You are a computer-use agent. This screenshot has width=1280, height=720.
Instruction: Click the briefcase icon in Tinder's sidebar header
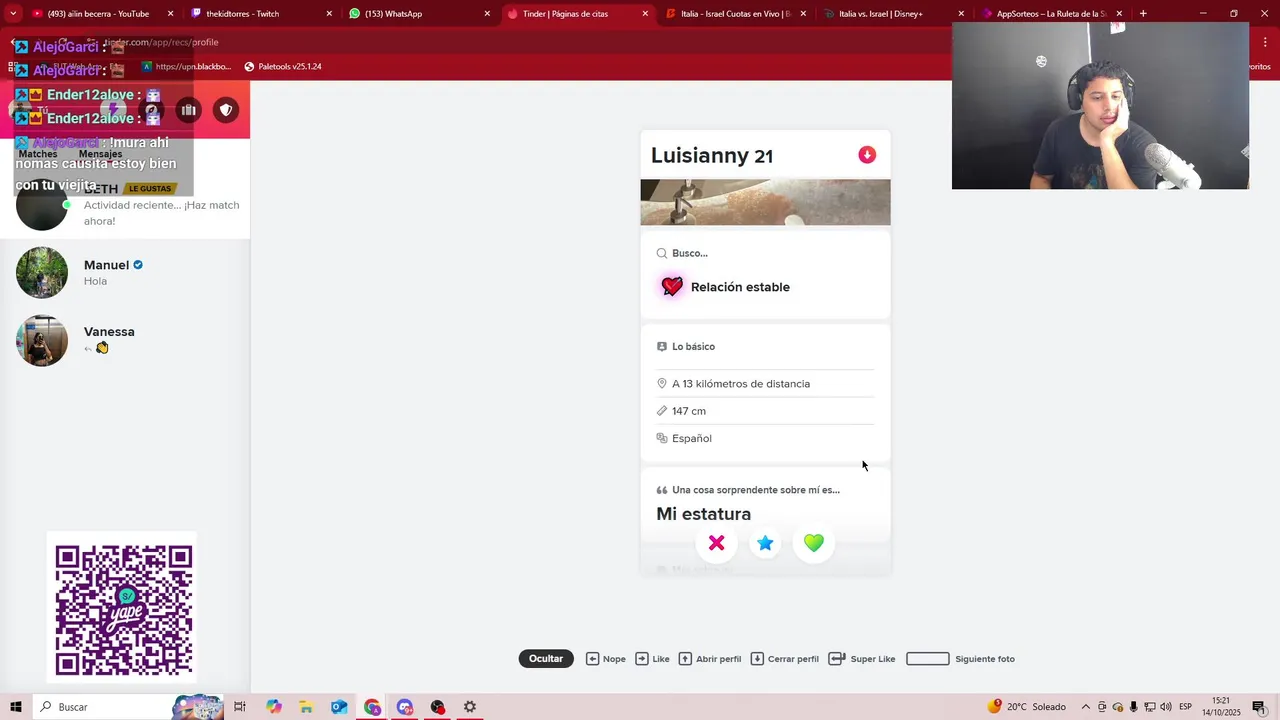pos(188,110)
